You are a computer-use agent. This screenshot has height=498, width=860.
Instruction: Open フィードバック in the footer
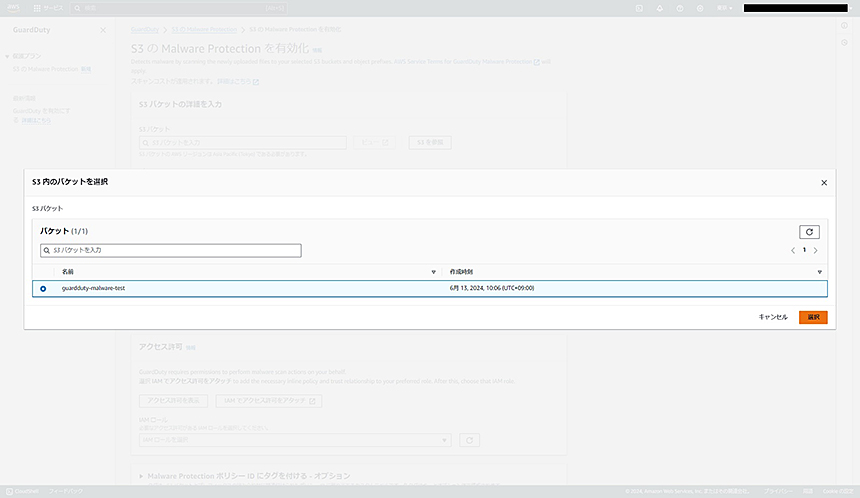coord(66,491)
